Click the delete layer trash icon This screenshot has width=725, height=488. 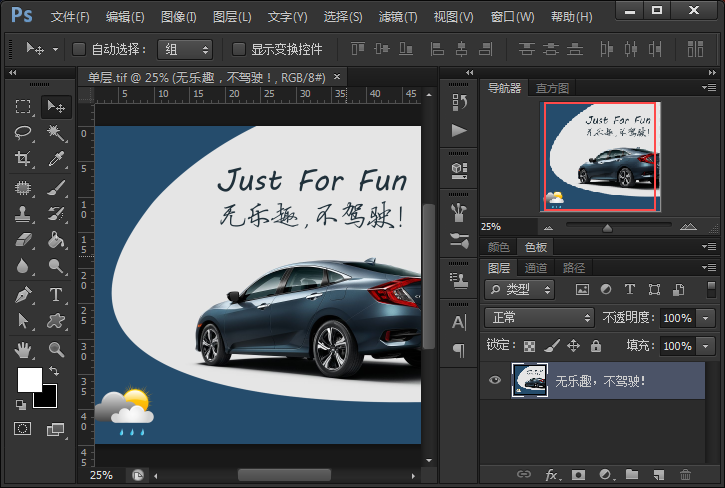point(685,473)
